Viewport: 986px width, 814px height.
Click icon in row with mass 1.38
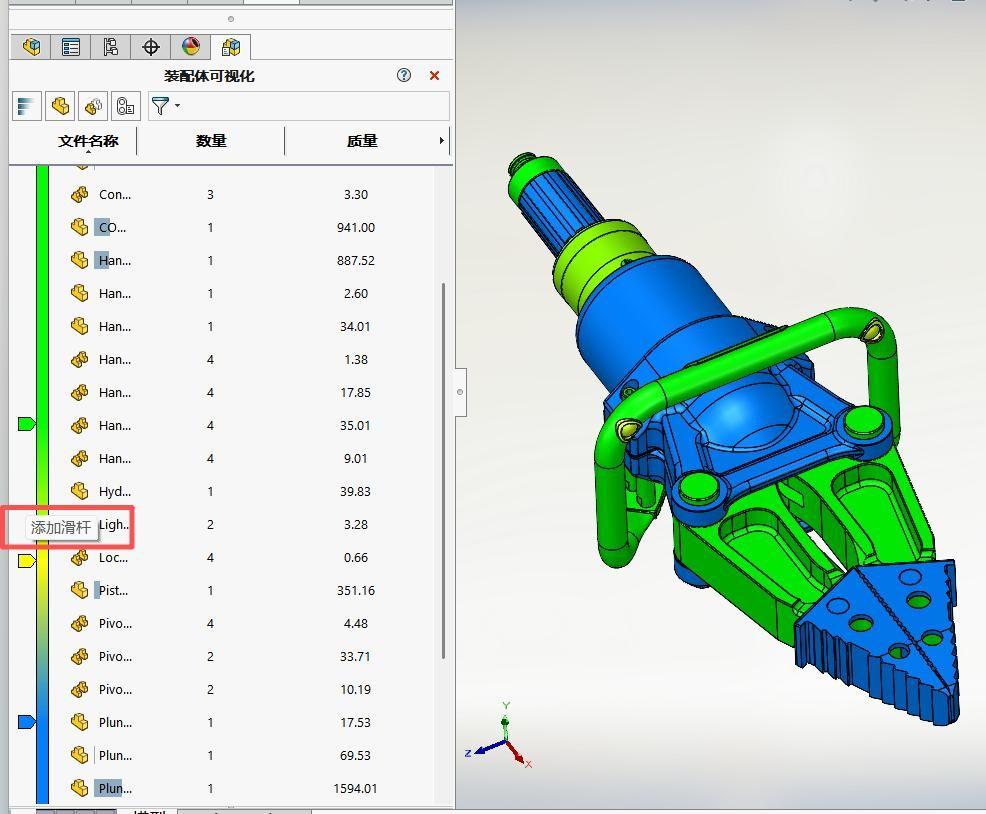(x=79, y=359)
